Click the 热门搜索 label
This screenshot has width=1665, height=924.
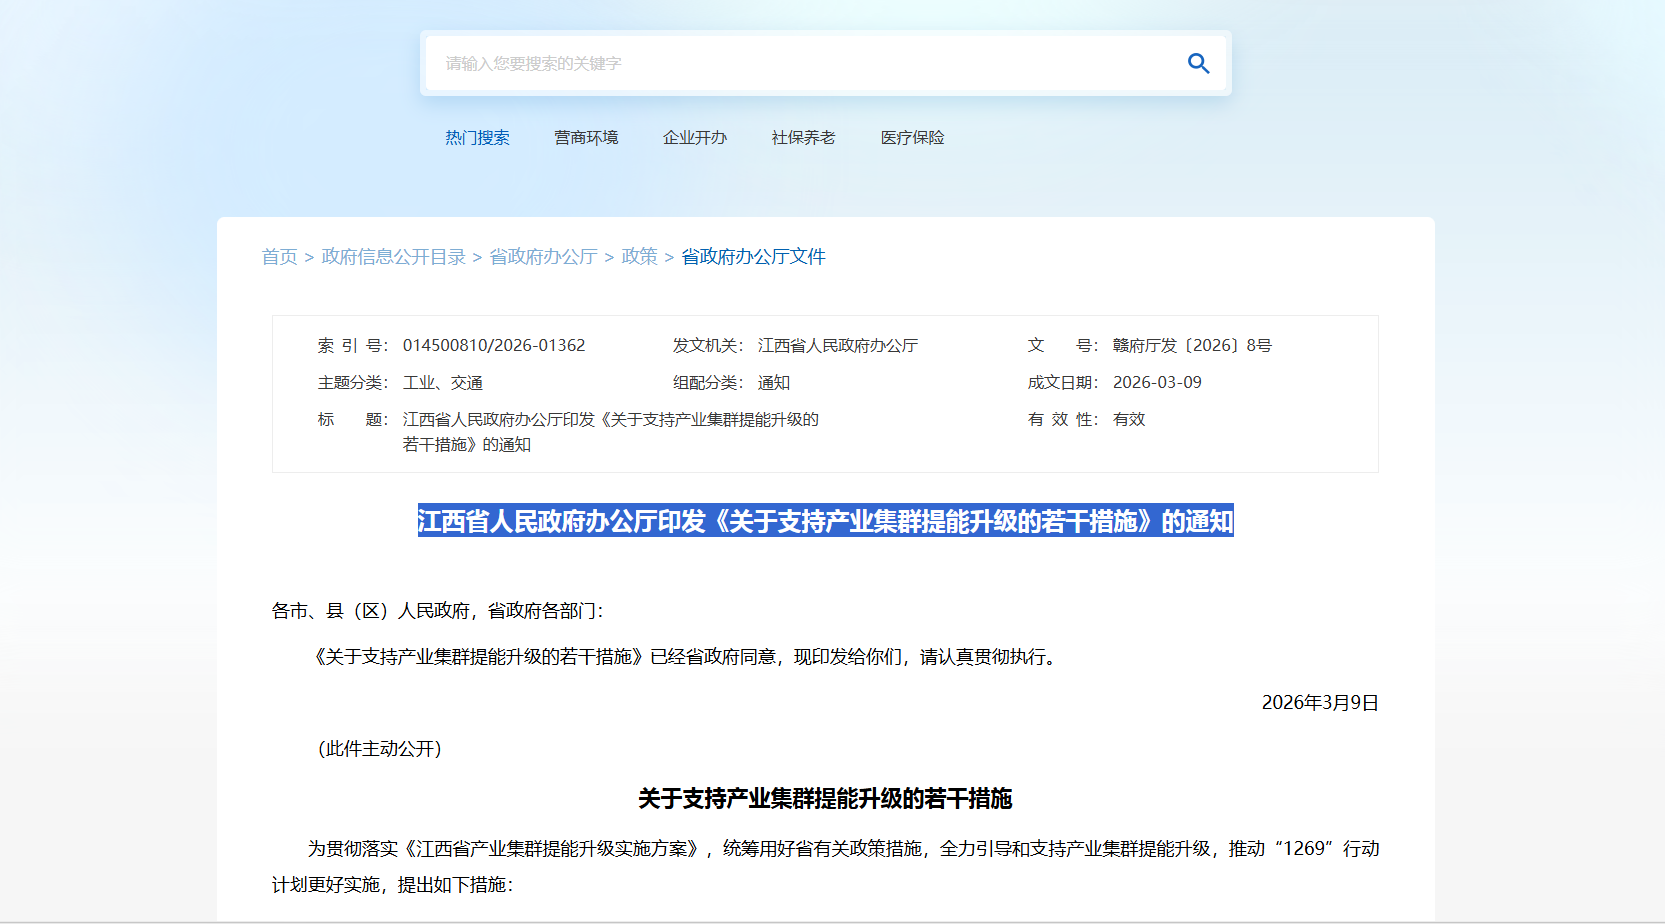[477, 138]
